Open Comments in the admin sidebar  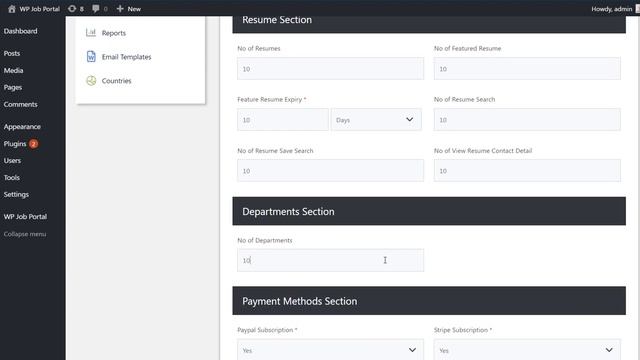pos(20,104)
